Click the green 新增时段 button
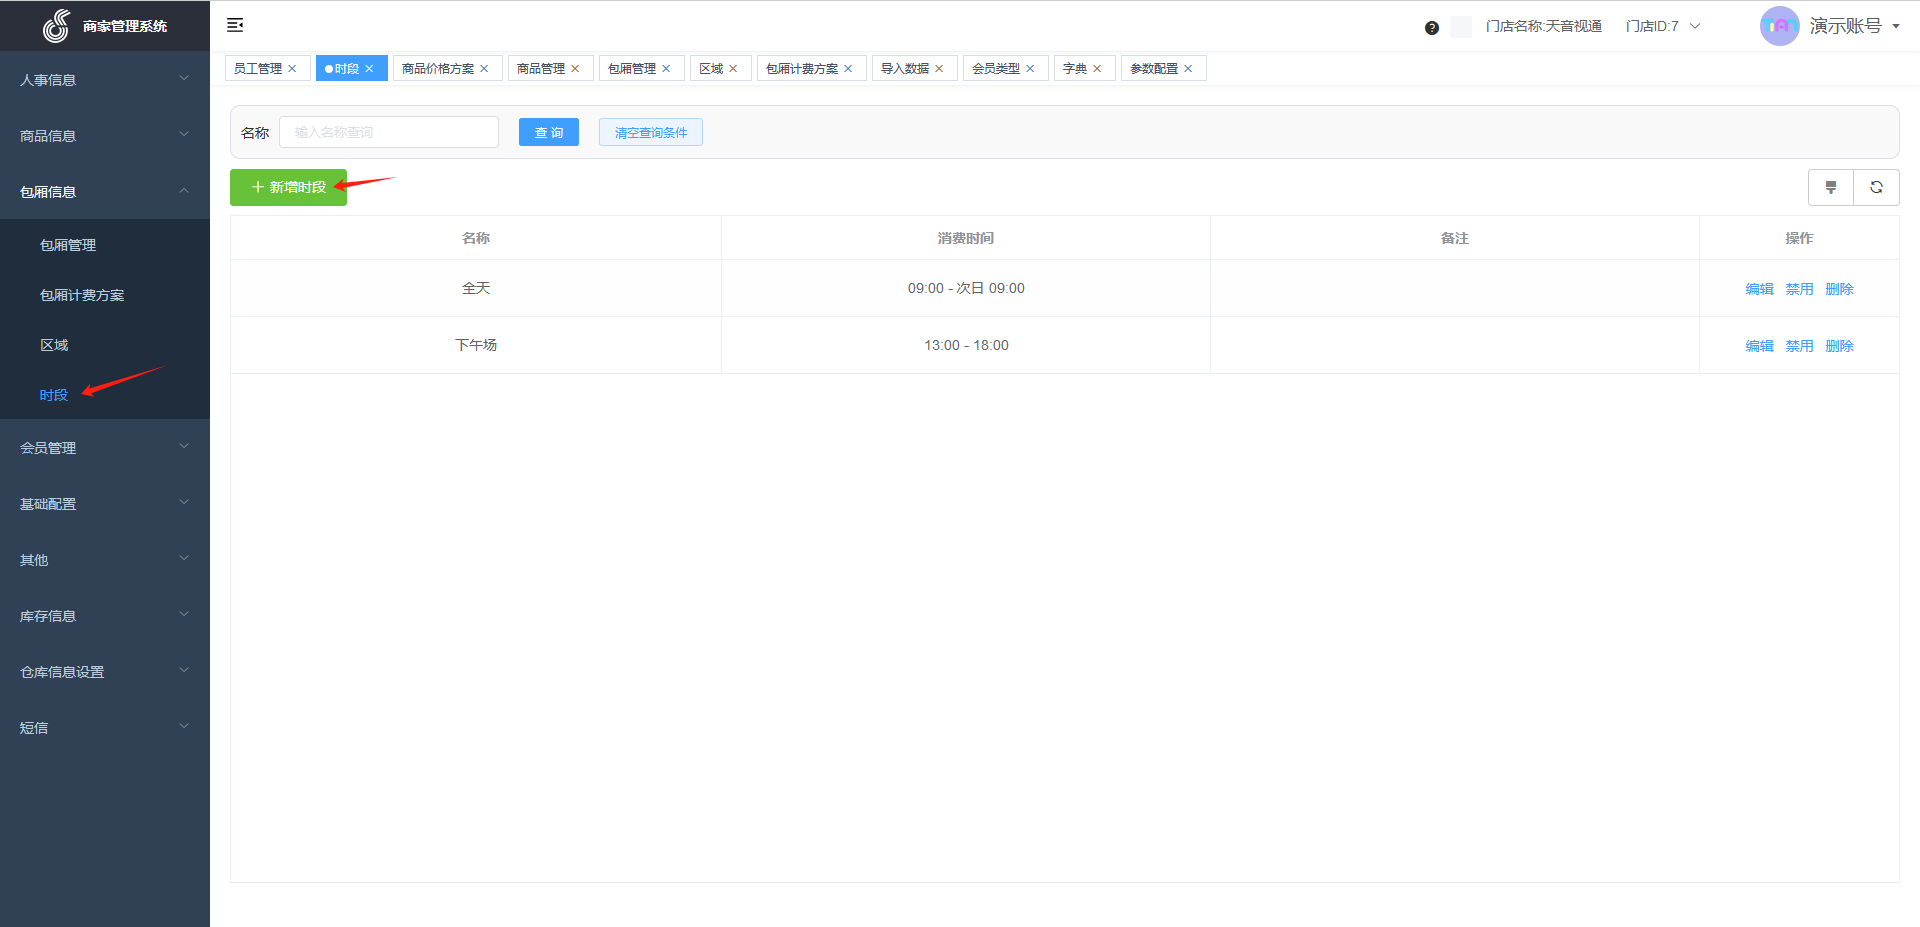Image resolution: width=1920 pixels, height=927 pixels. pyautogui.click(x=288, y=187)
